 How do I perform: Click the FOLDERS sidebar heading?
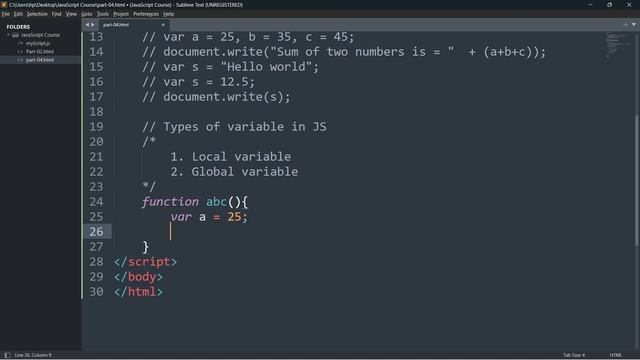click(18, 27)
